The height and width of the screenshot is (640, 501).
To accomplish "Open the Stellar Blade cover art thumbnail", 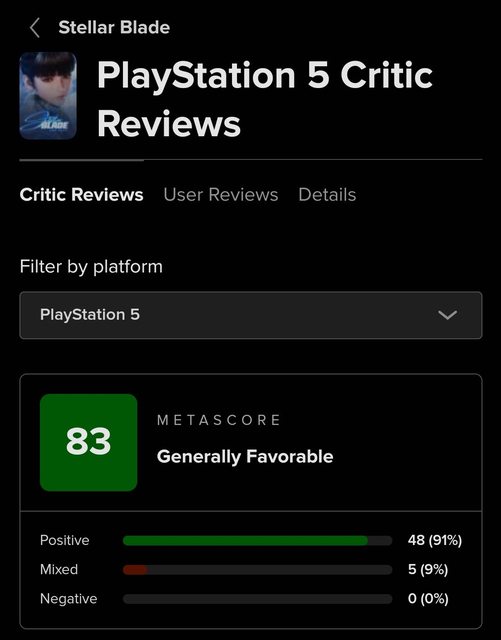I will tap(48, 96).
